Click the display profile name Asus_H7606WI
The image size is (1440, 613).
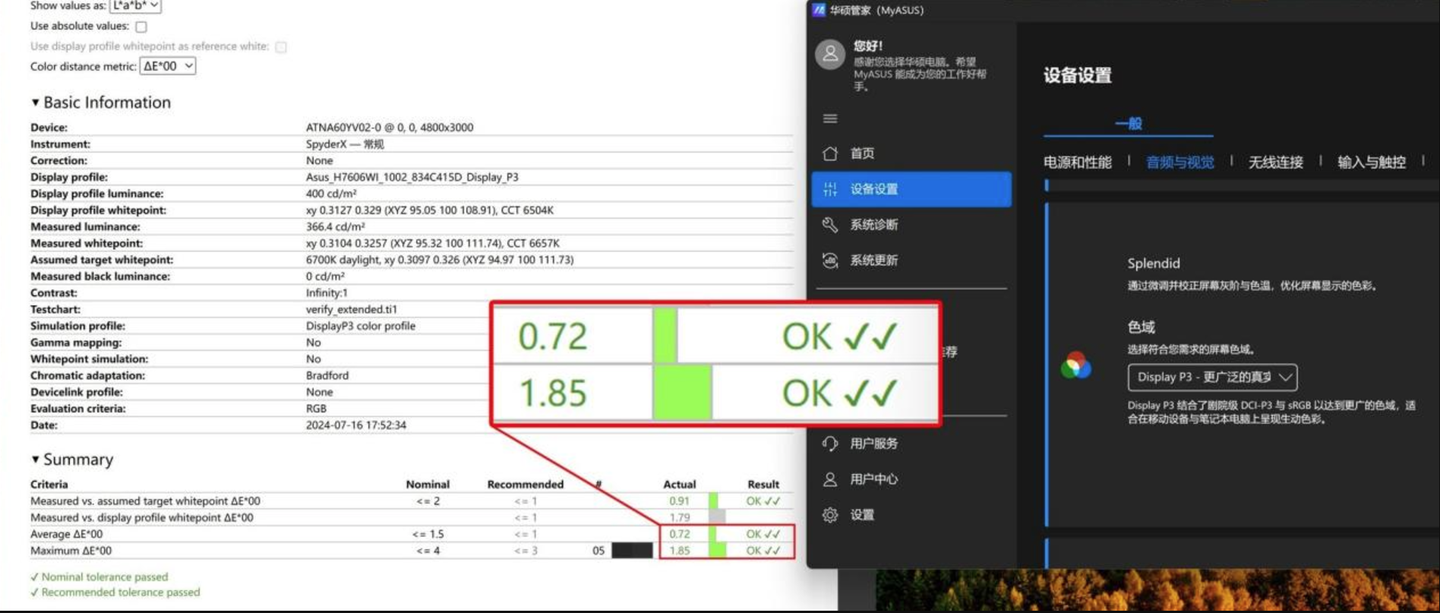(x=412, y=177)
